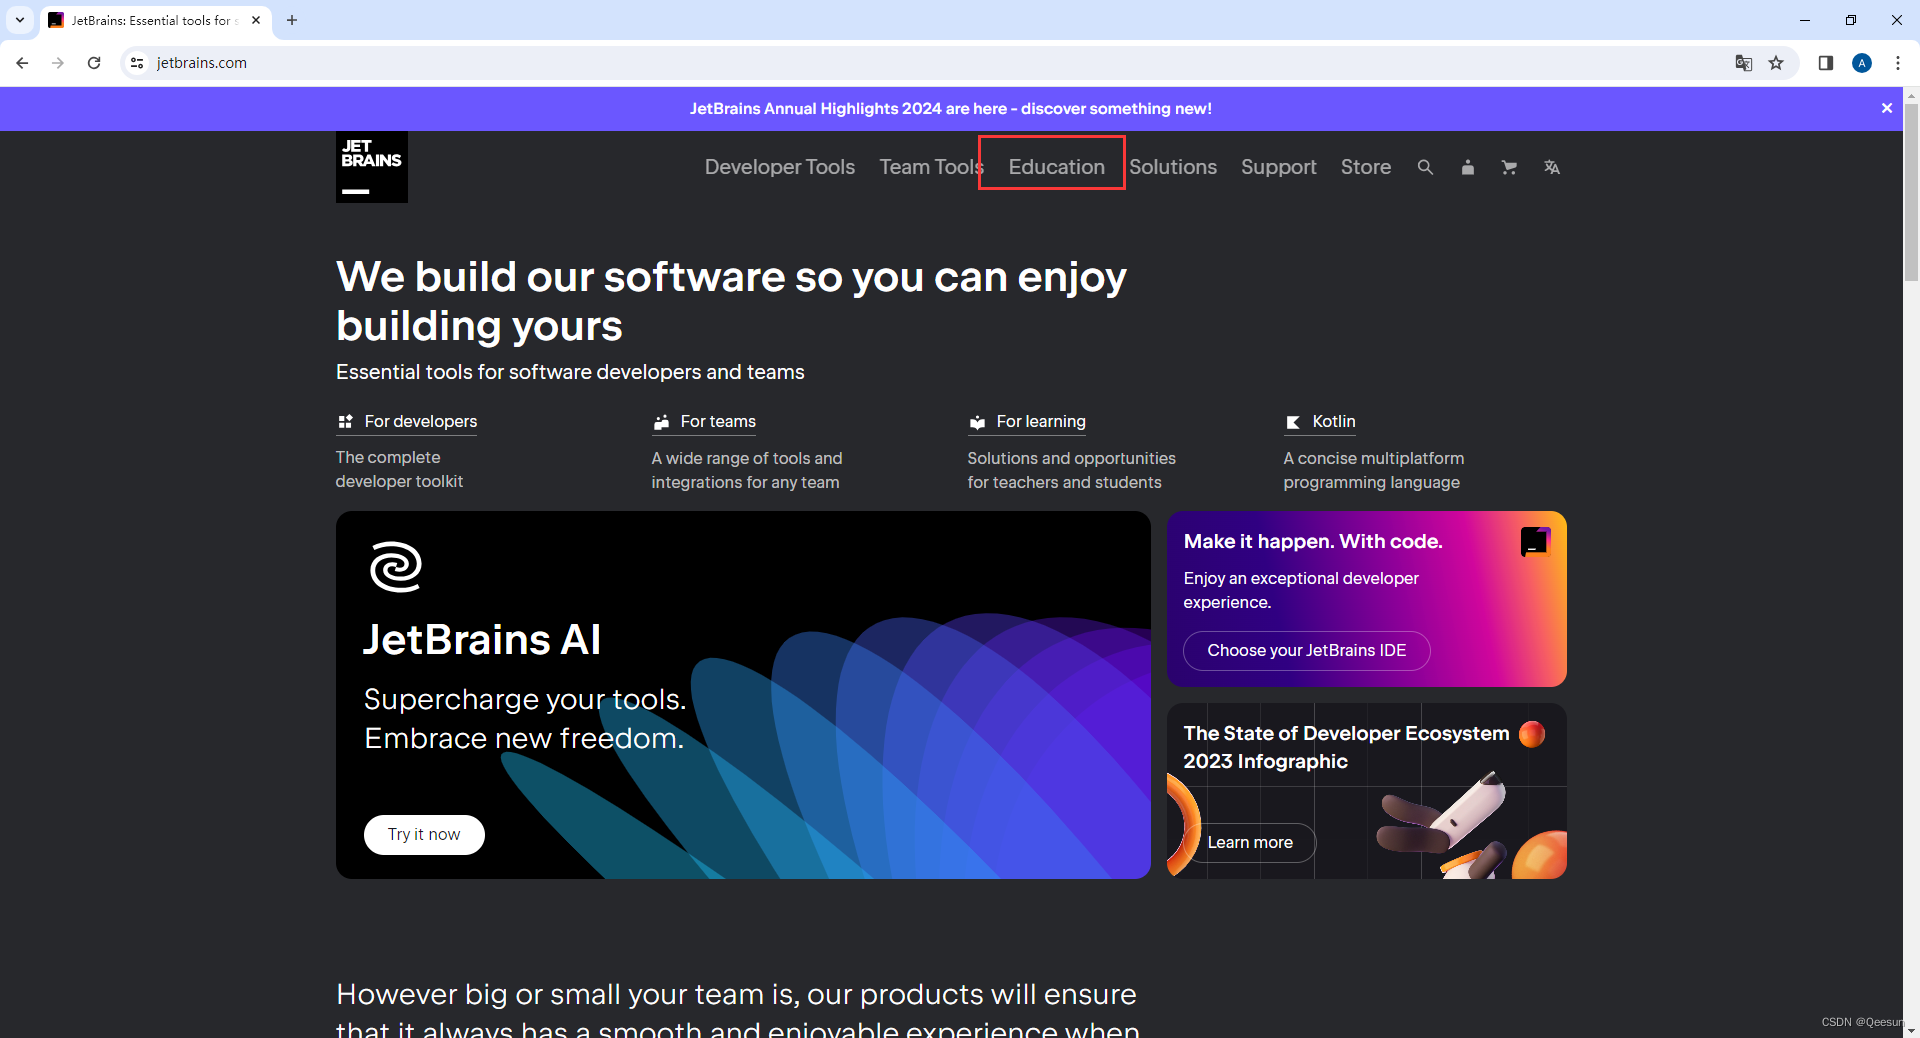Click the JetBrains IDE logo in the purple card
1920x1038 pixels.
[1535, 542]
